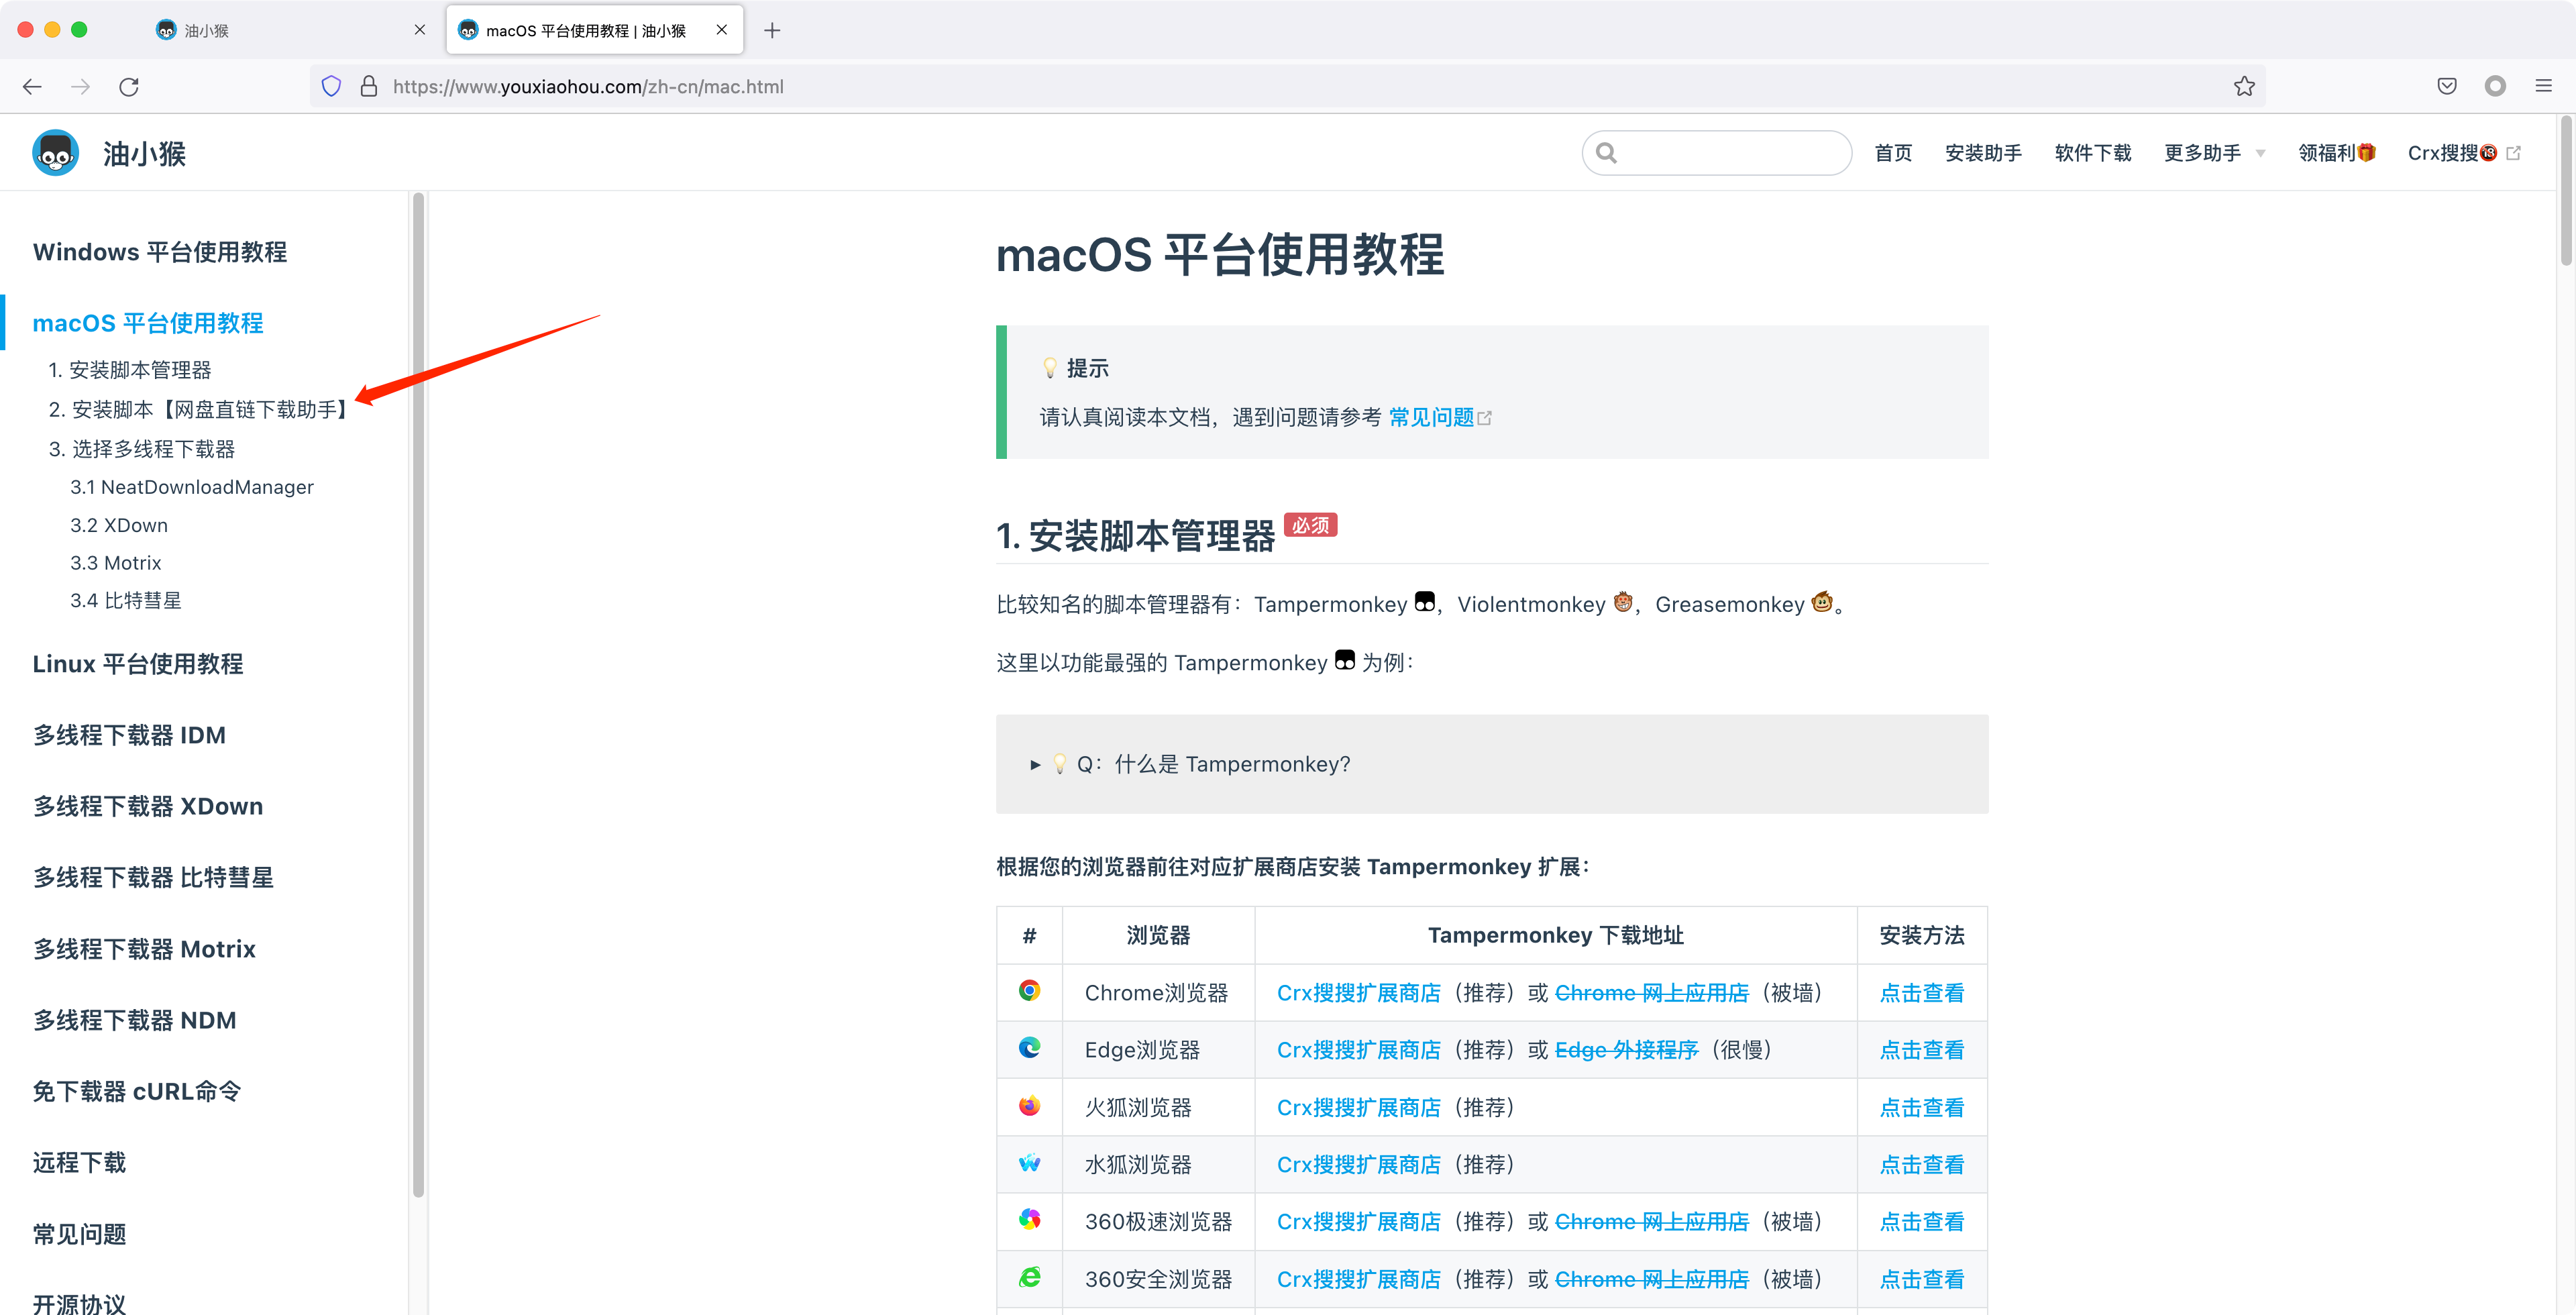This screenshot has width=2576, height=1315.
Task: Open Crx搜搜扩展商店 link for Chrome浏览器
Action: (x=1358, y=993)
